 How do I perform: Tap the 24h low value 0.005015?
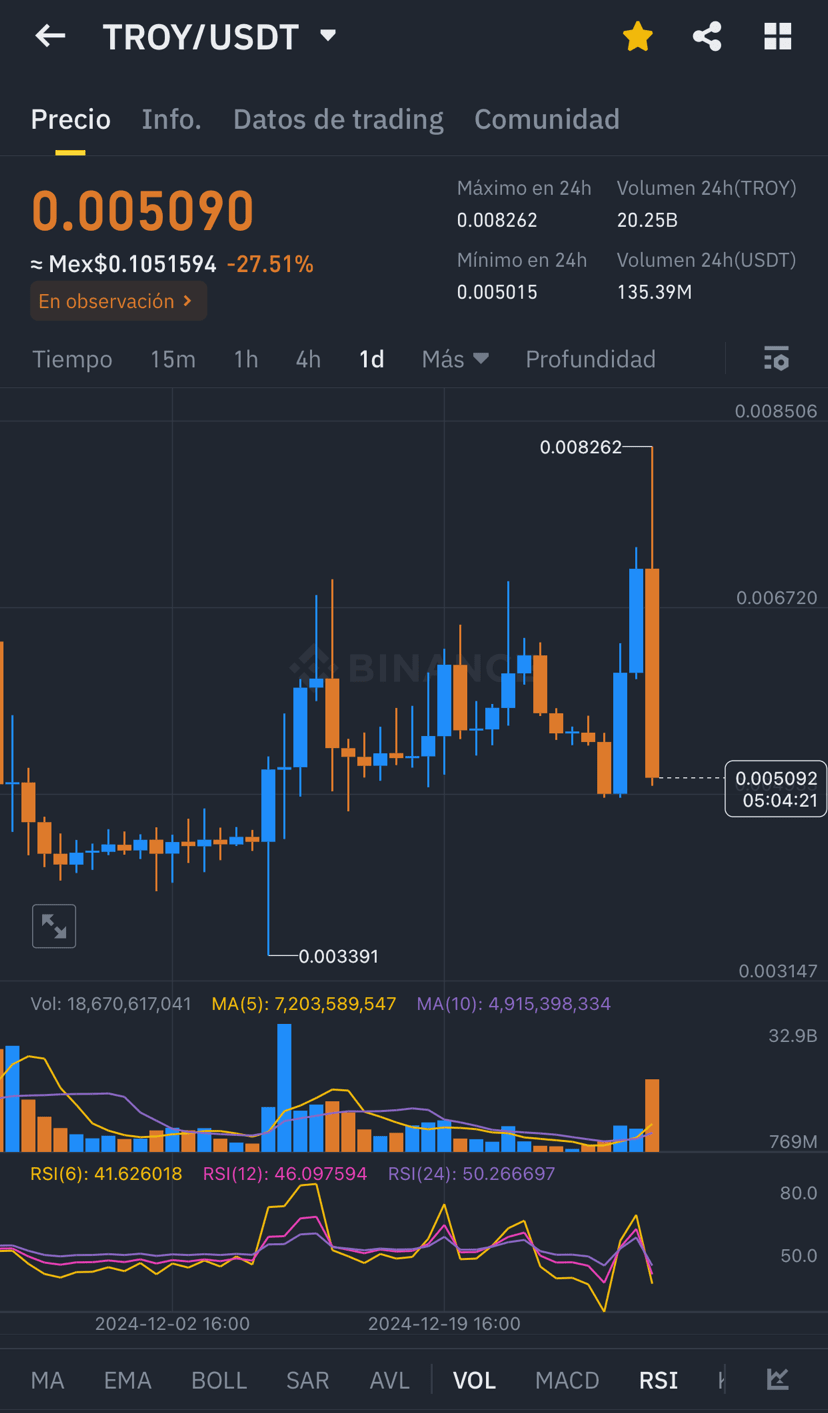coord(497,292)
